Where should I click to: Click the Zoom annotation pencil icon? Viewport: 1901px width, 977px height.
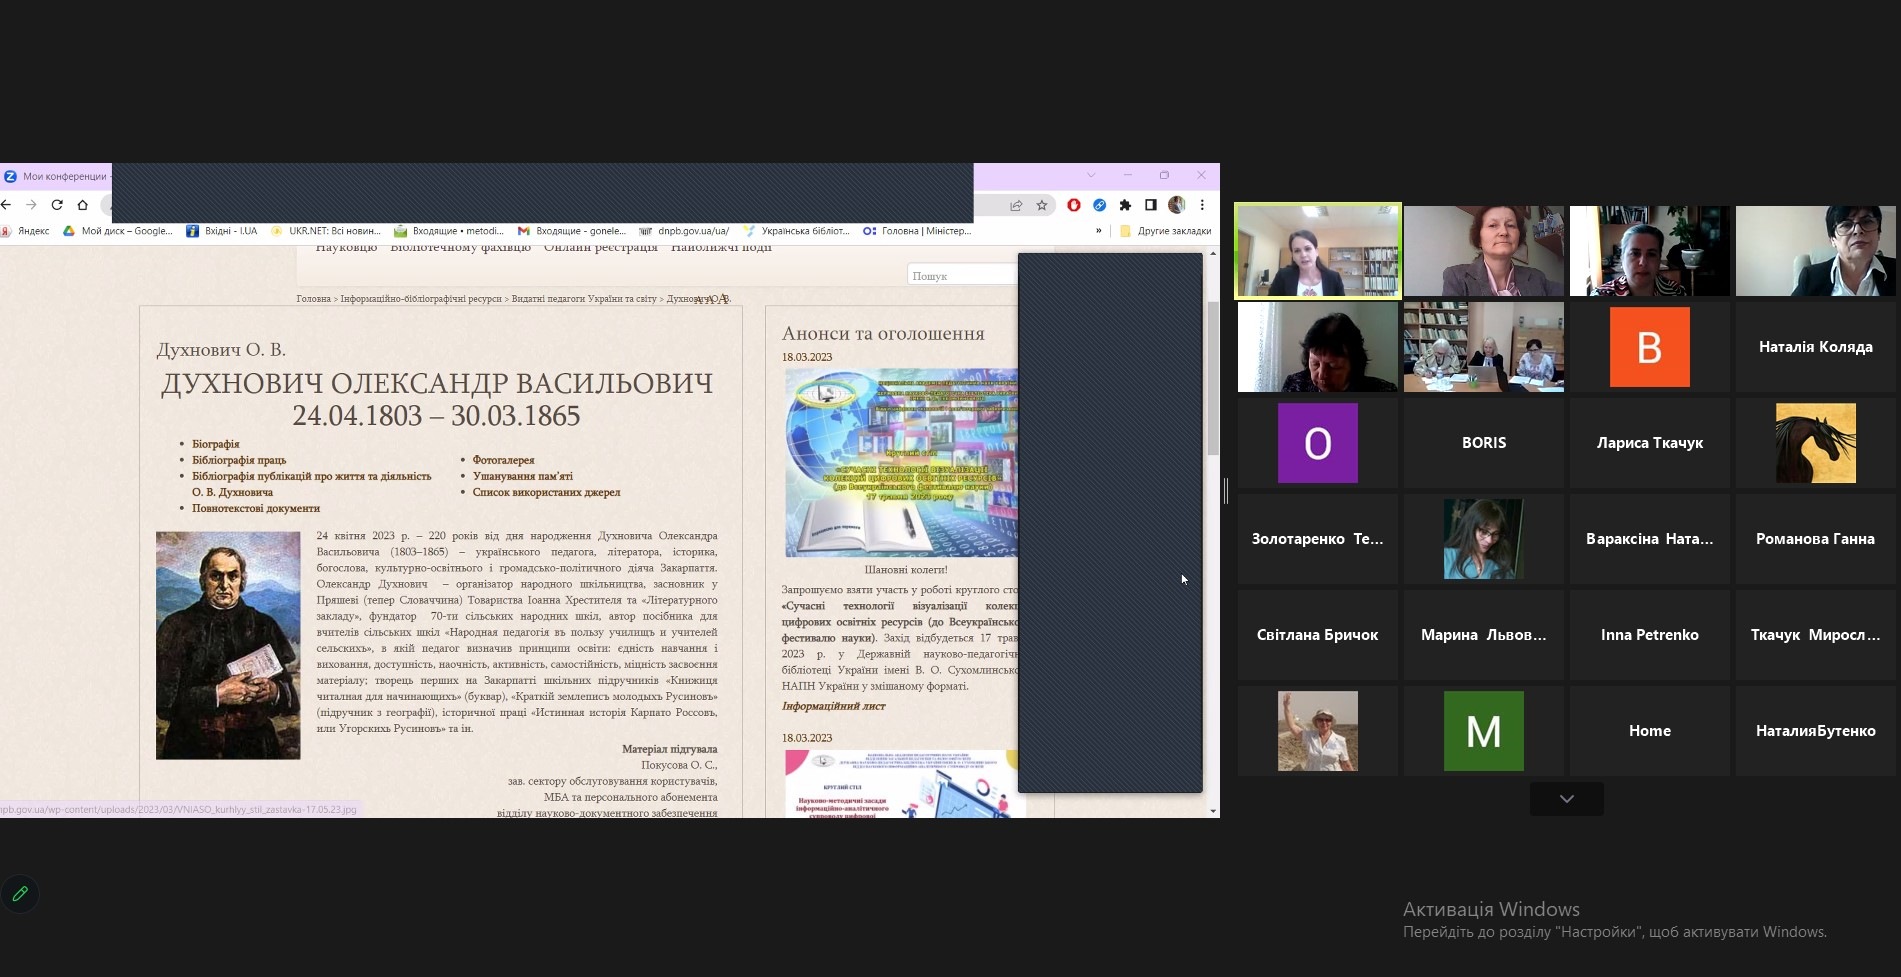tap(20, 894)
